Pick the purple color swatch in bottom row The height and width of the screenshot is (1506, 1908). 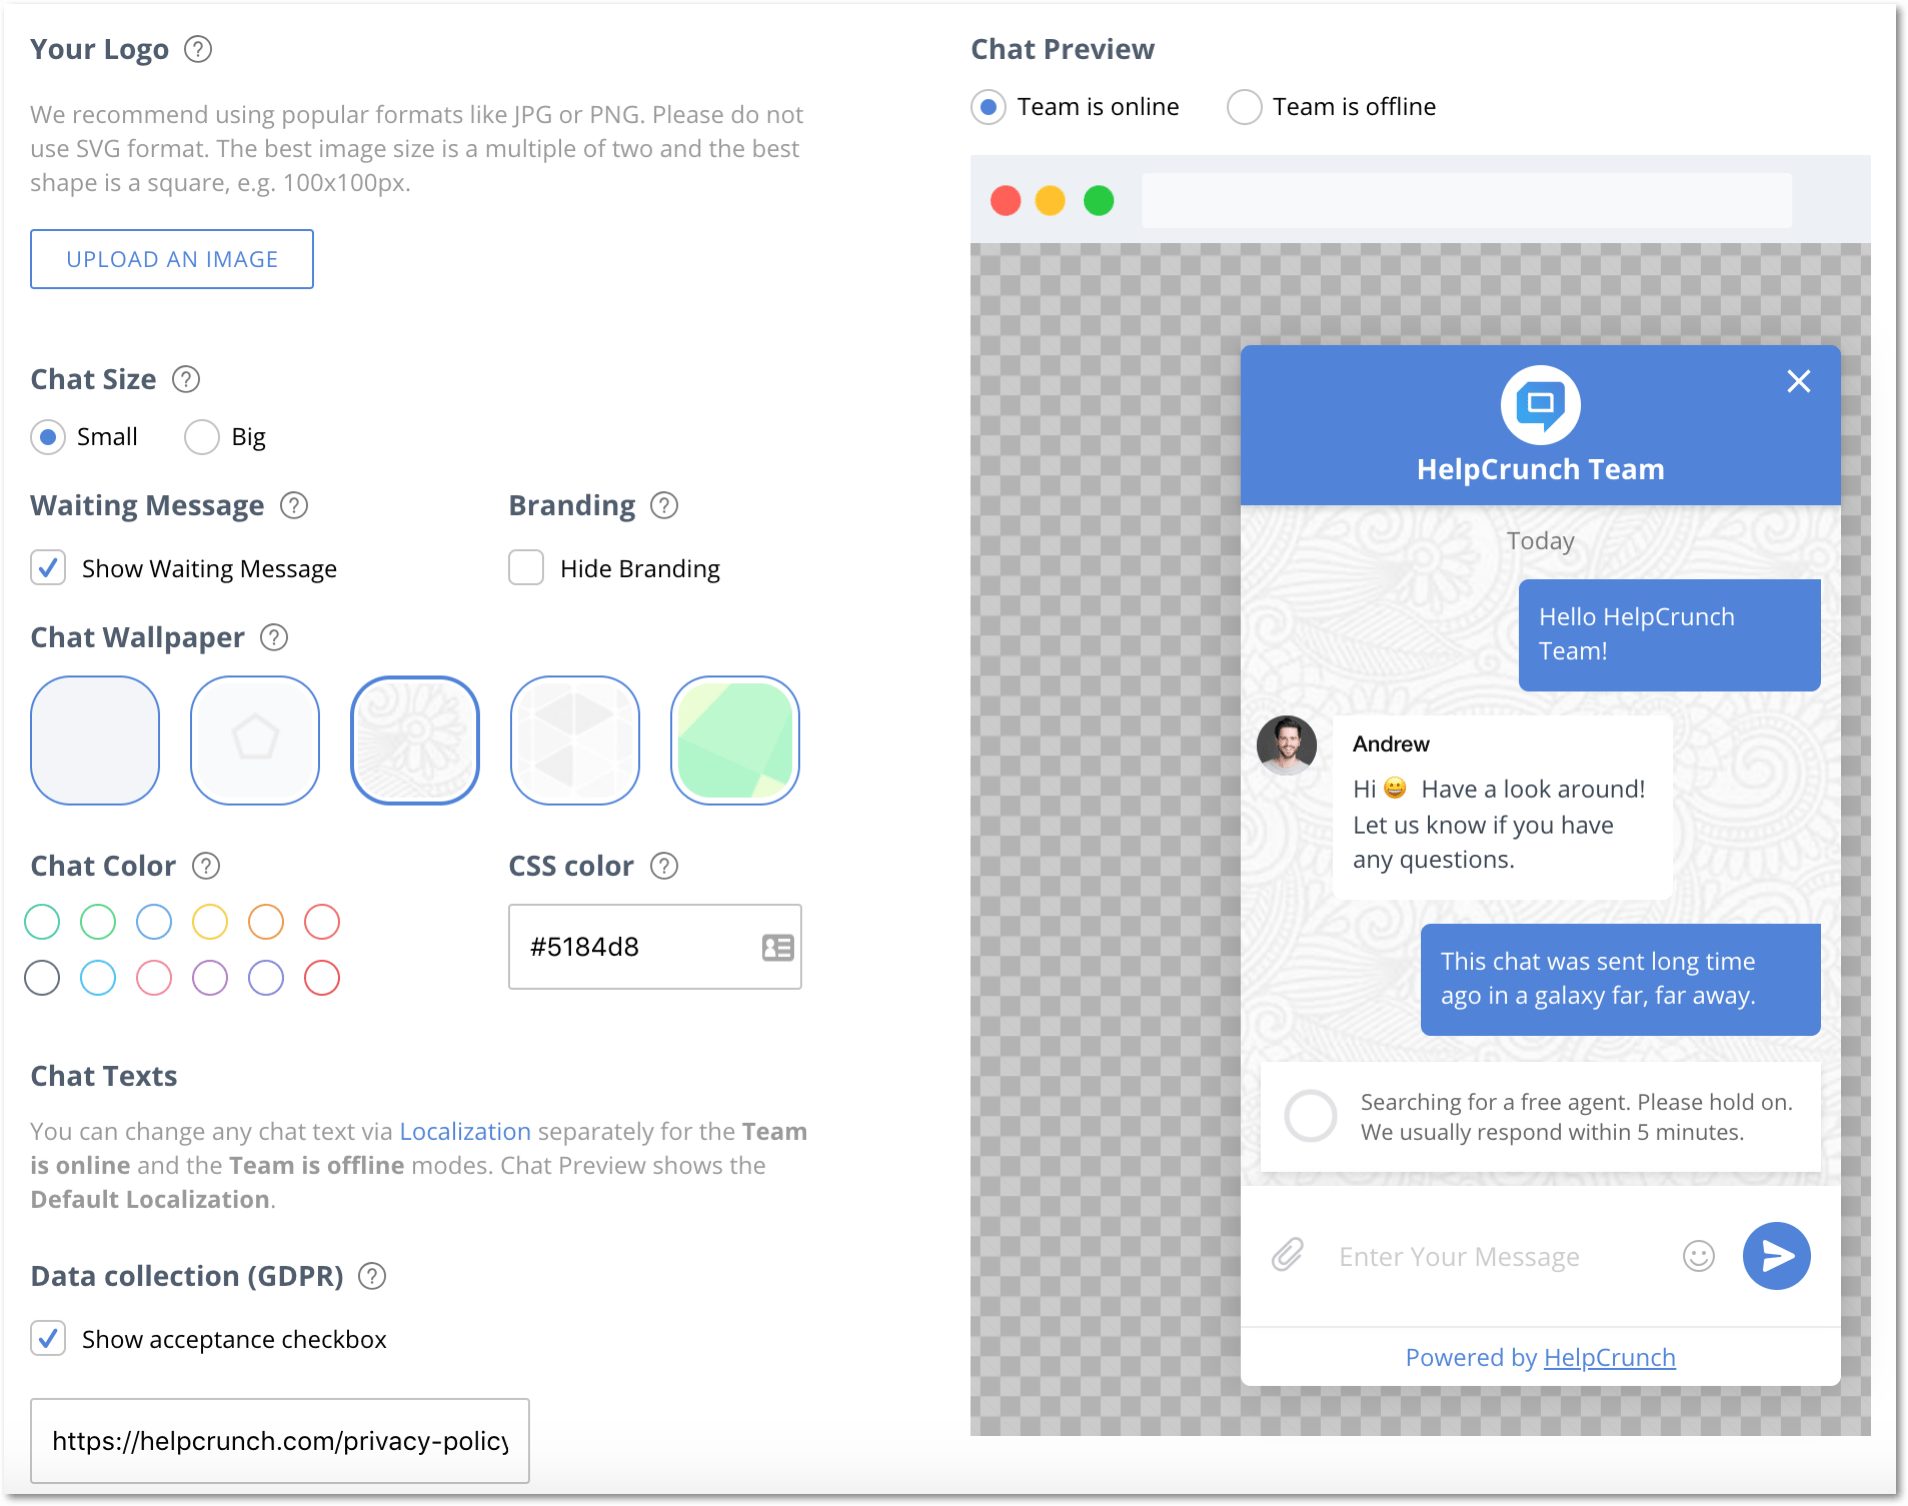(210, 977)
